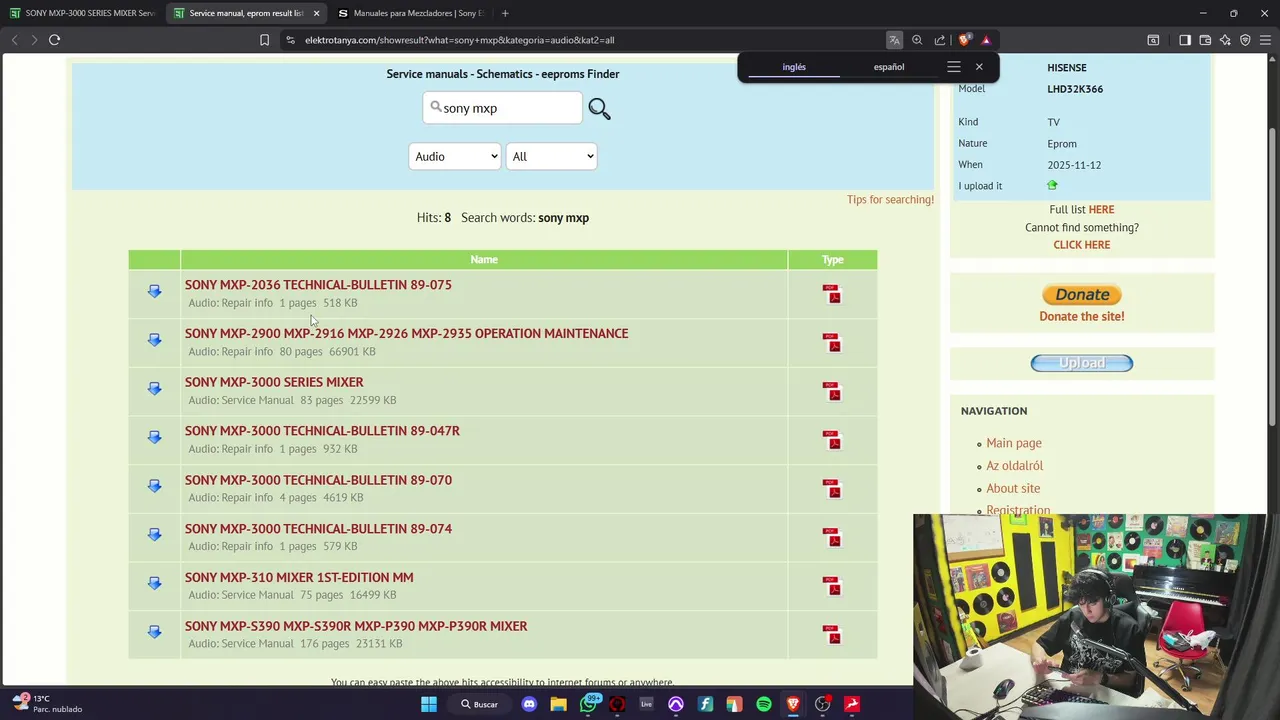This screenshot has height=720, width=1280.
Task: Click the Buscar taskbar search box
Action: pyautogui.click(x=479, y=704)
